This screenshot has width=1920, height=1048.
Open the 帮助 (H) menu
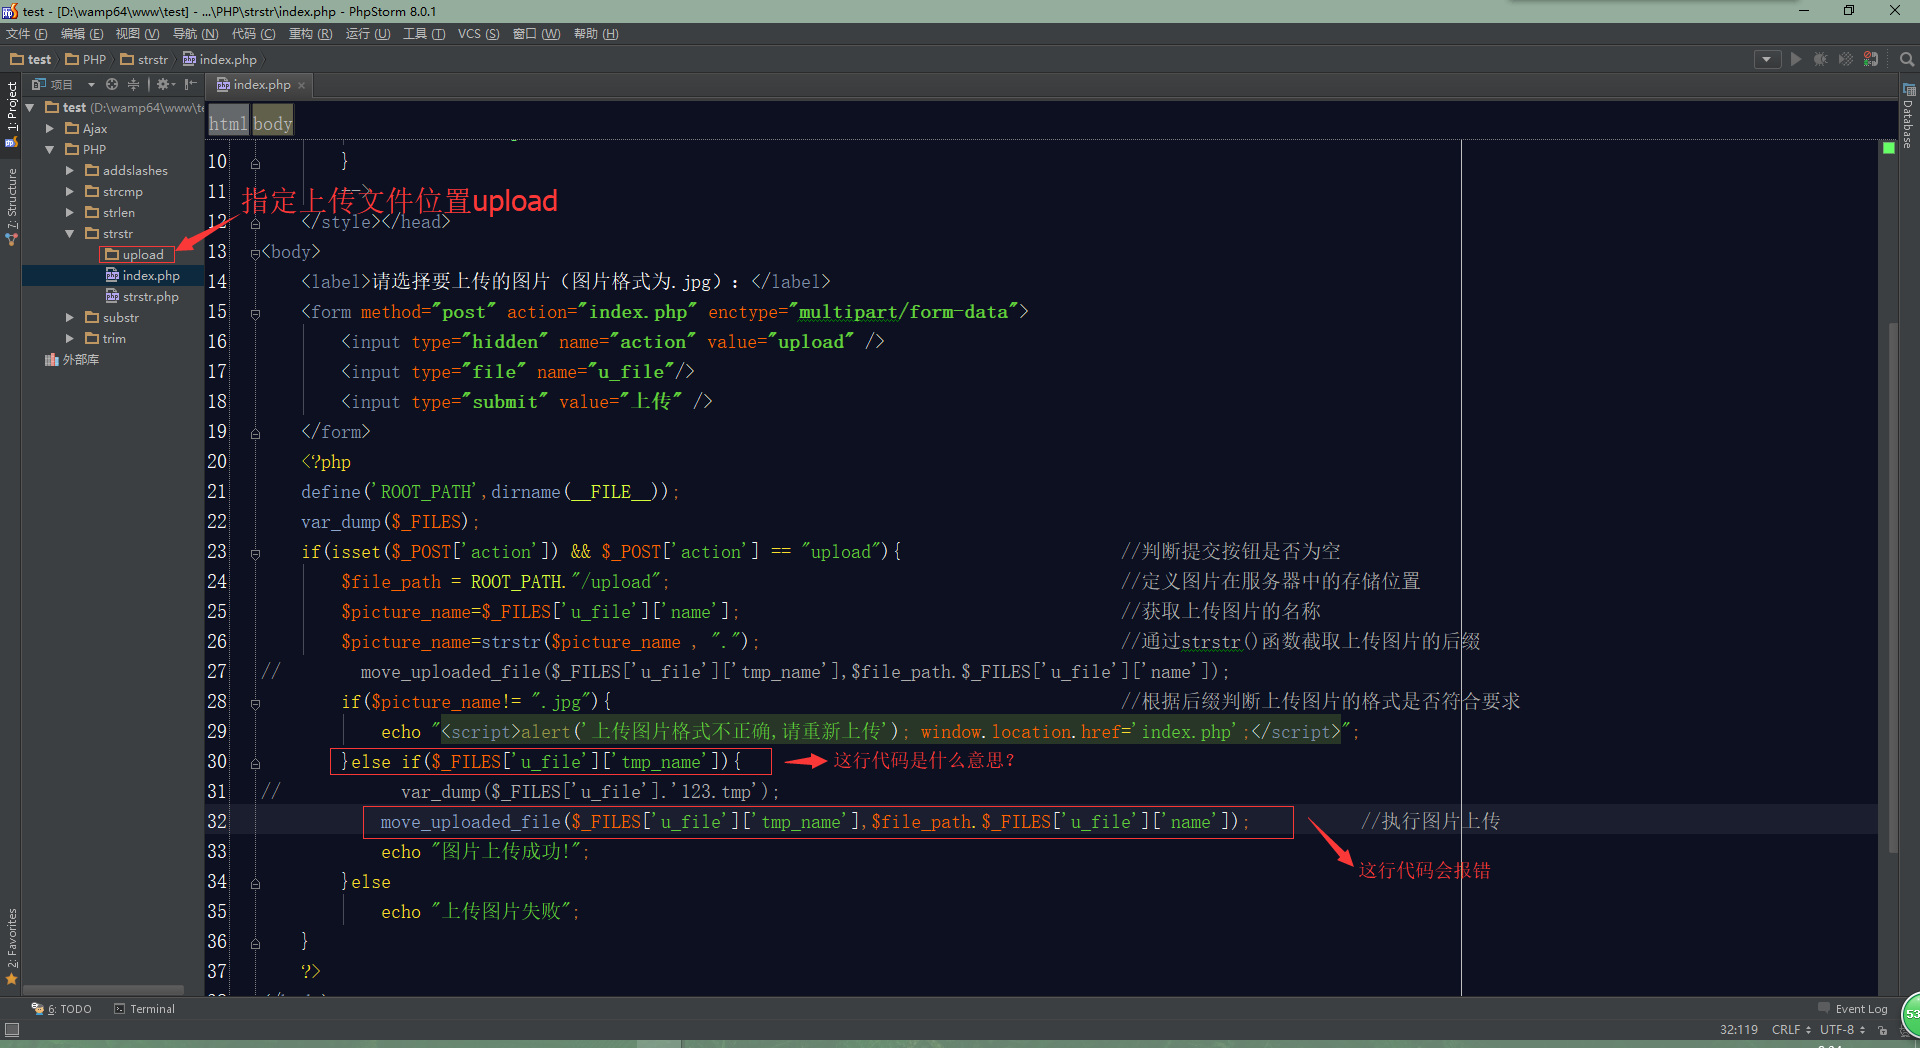pos(596,34)
